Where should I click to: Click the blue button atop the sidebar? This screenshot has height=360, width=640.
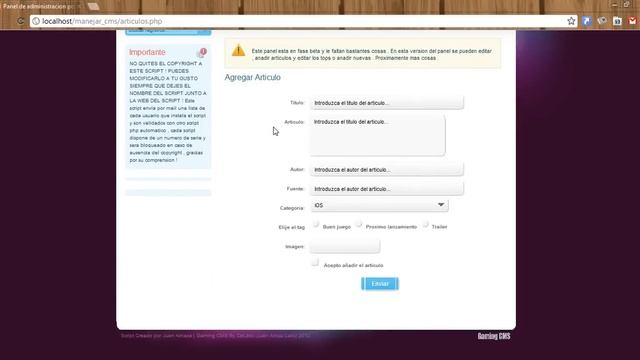tap(168, 32)
